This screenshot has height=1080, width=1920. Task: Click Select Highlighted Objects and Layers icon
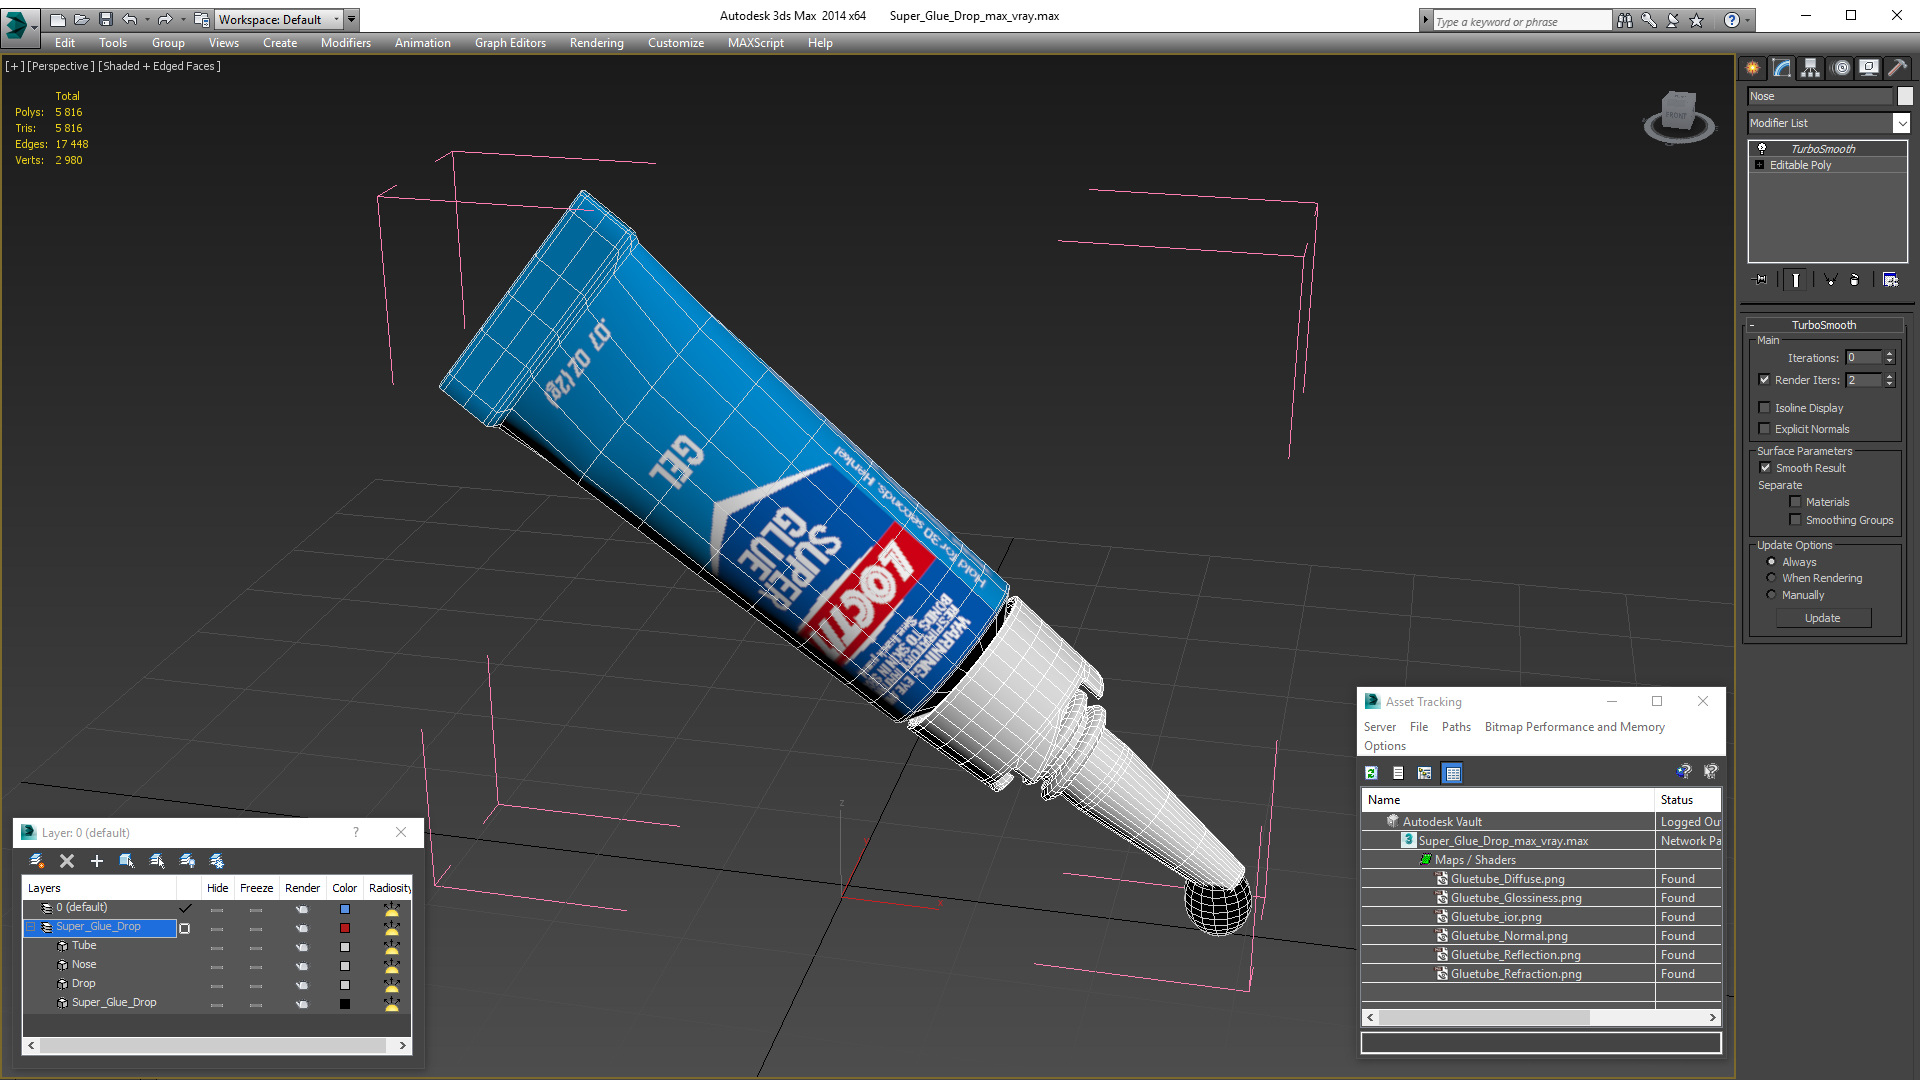(x=127, y=861)
